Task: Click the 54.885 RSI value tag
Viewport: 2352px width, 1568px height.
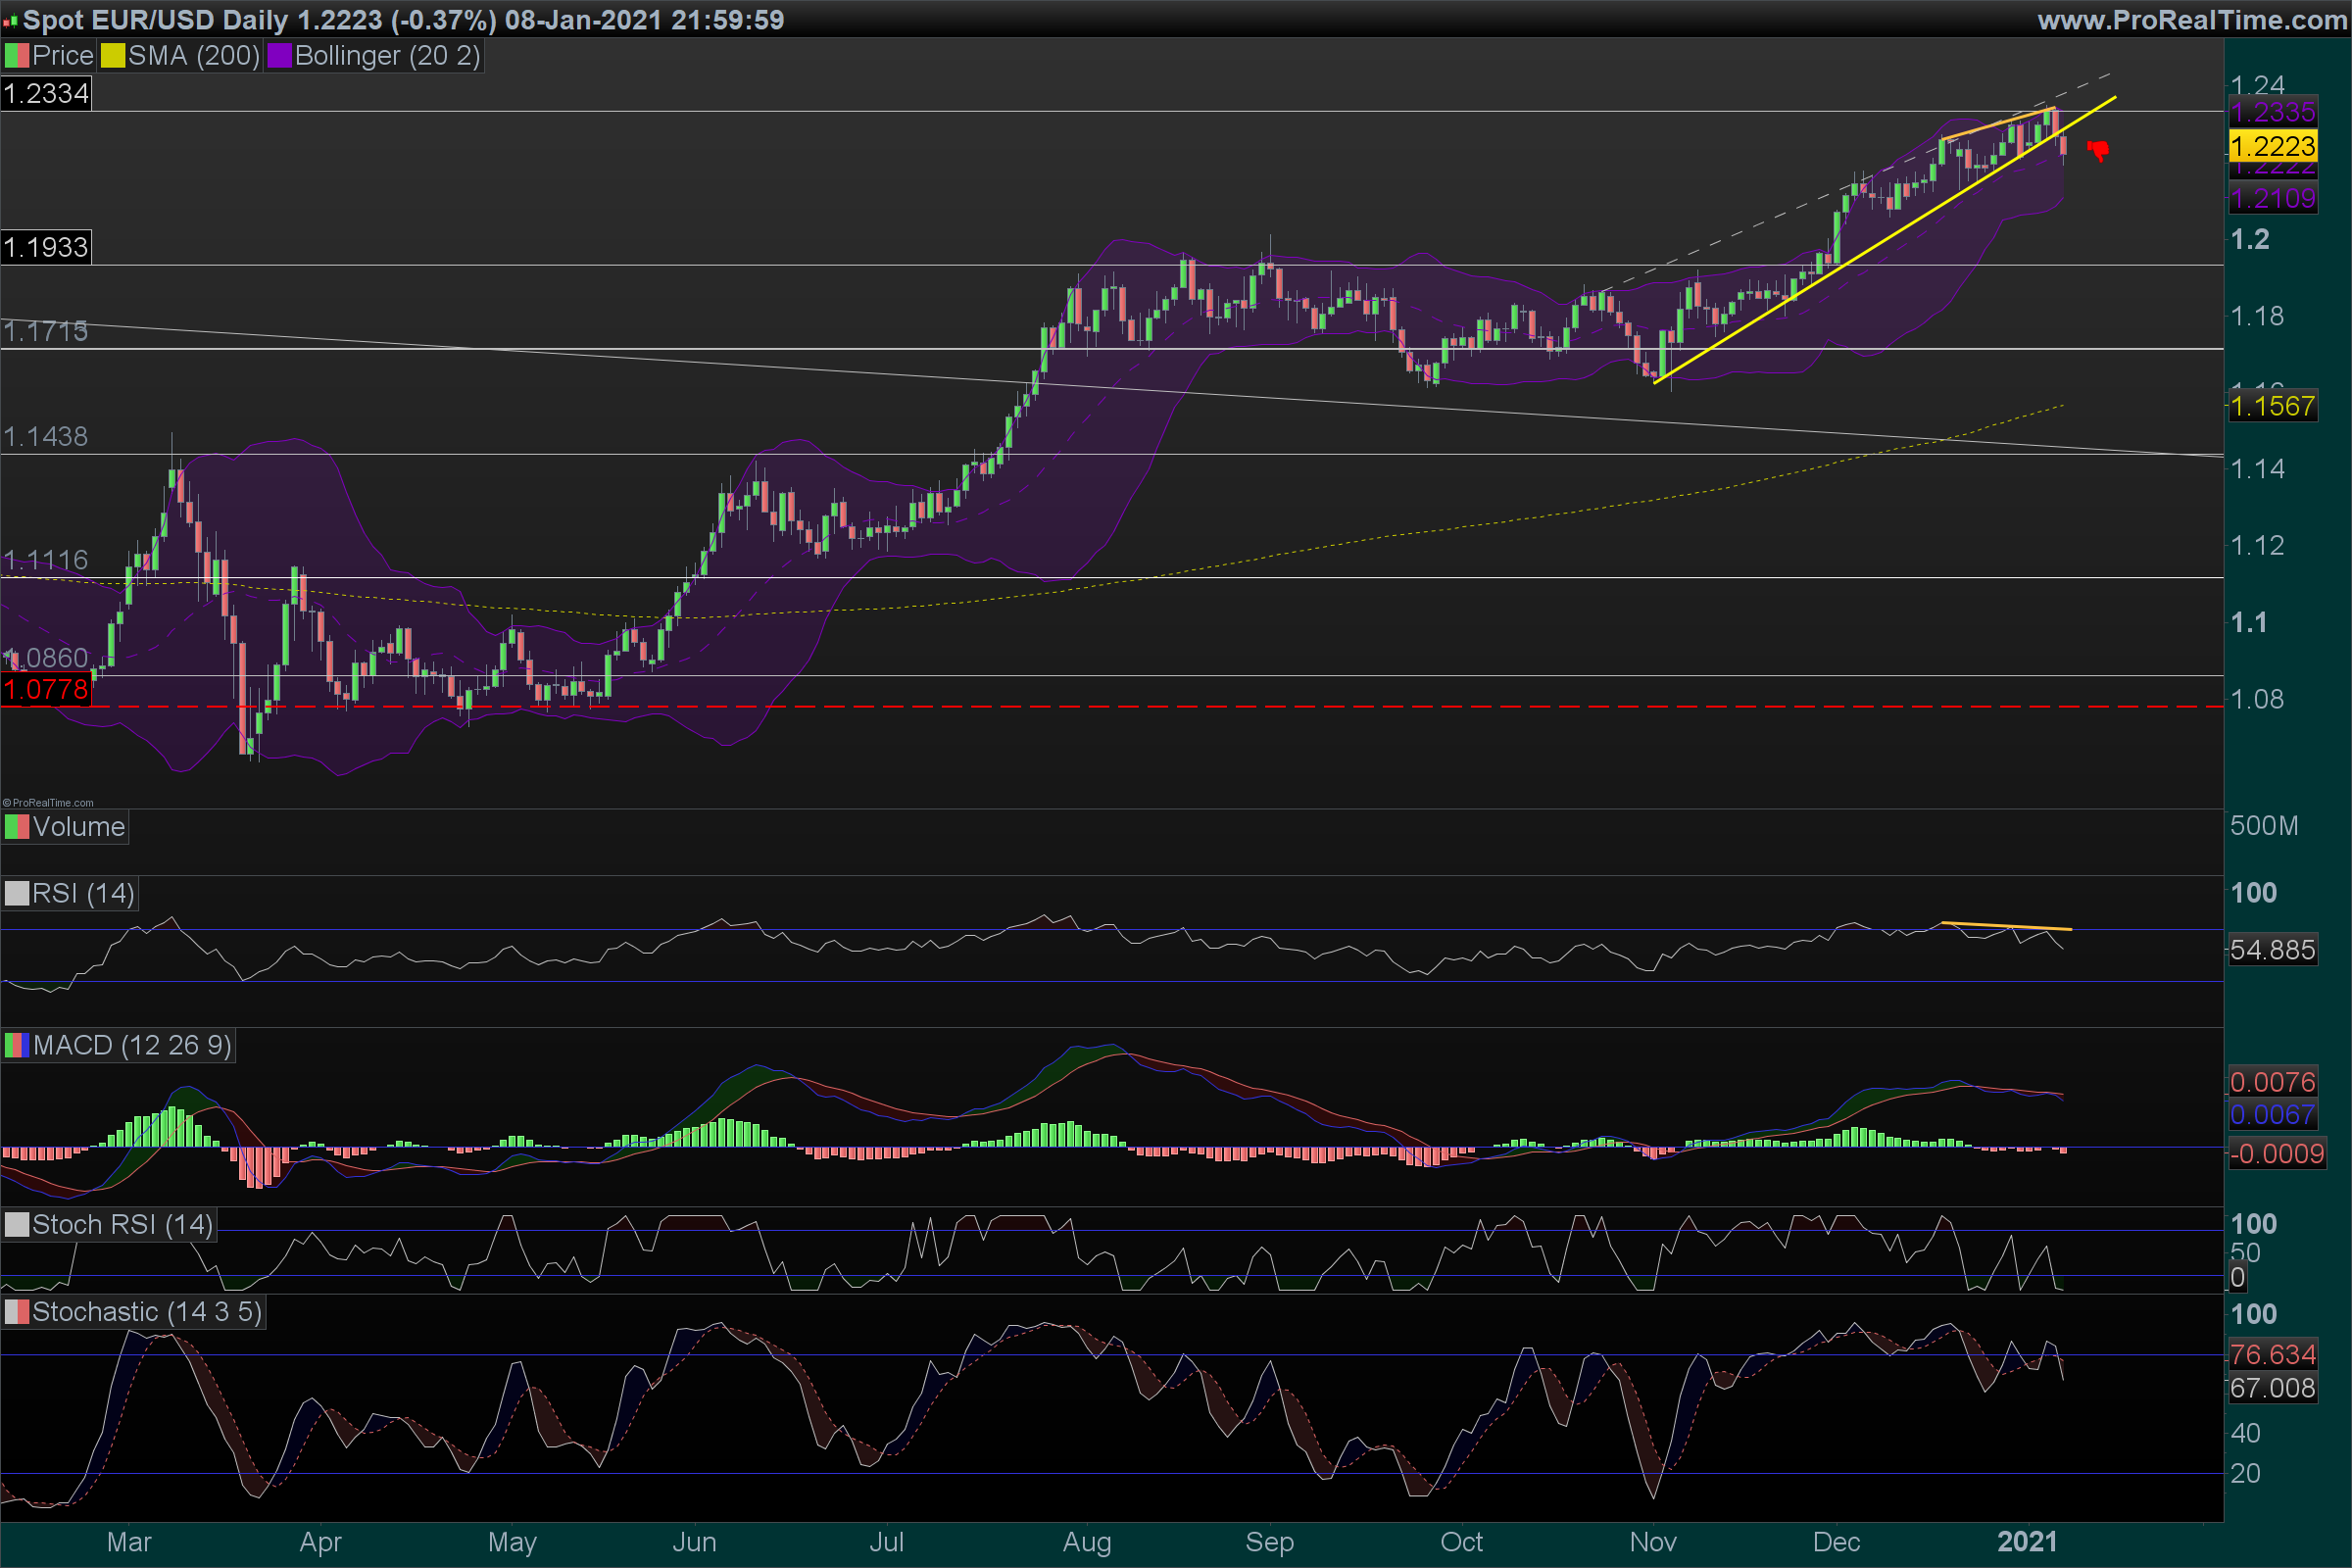Action: (x=2272, y=950)
